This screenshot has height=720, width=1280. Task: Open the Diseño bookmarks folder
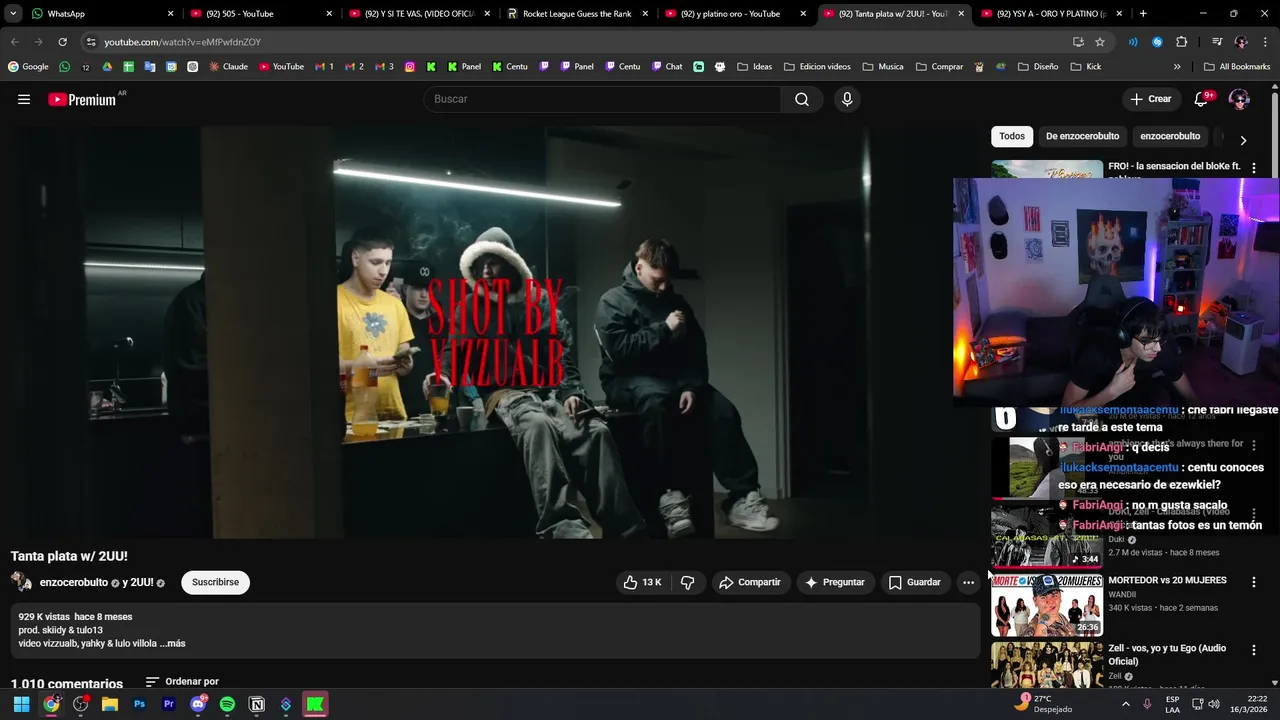pyautogui.click(x=1037, y=67)
